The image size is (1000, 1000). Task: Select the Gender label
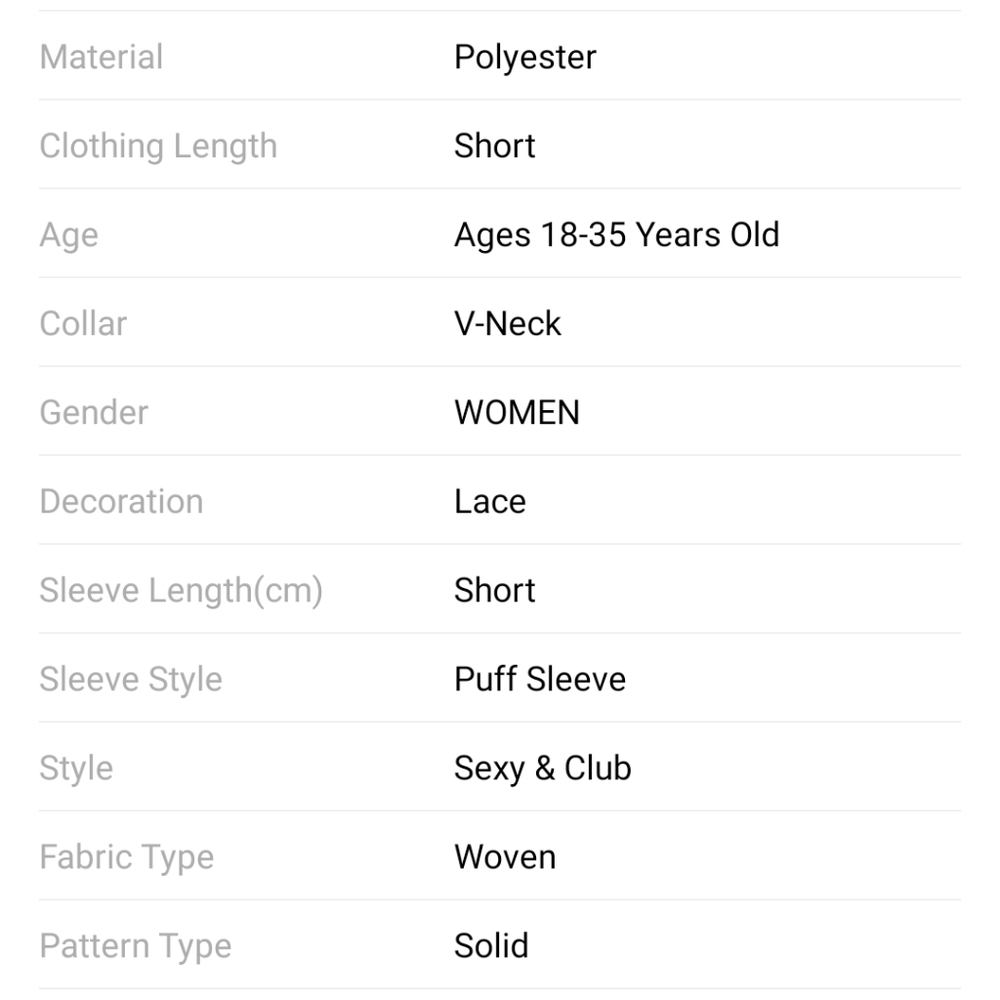tap(94, 412)
